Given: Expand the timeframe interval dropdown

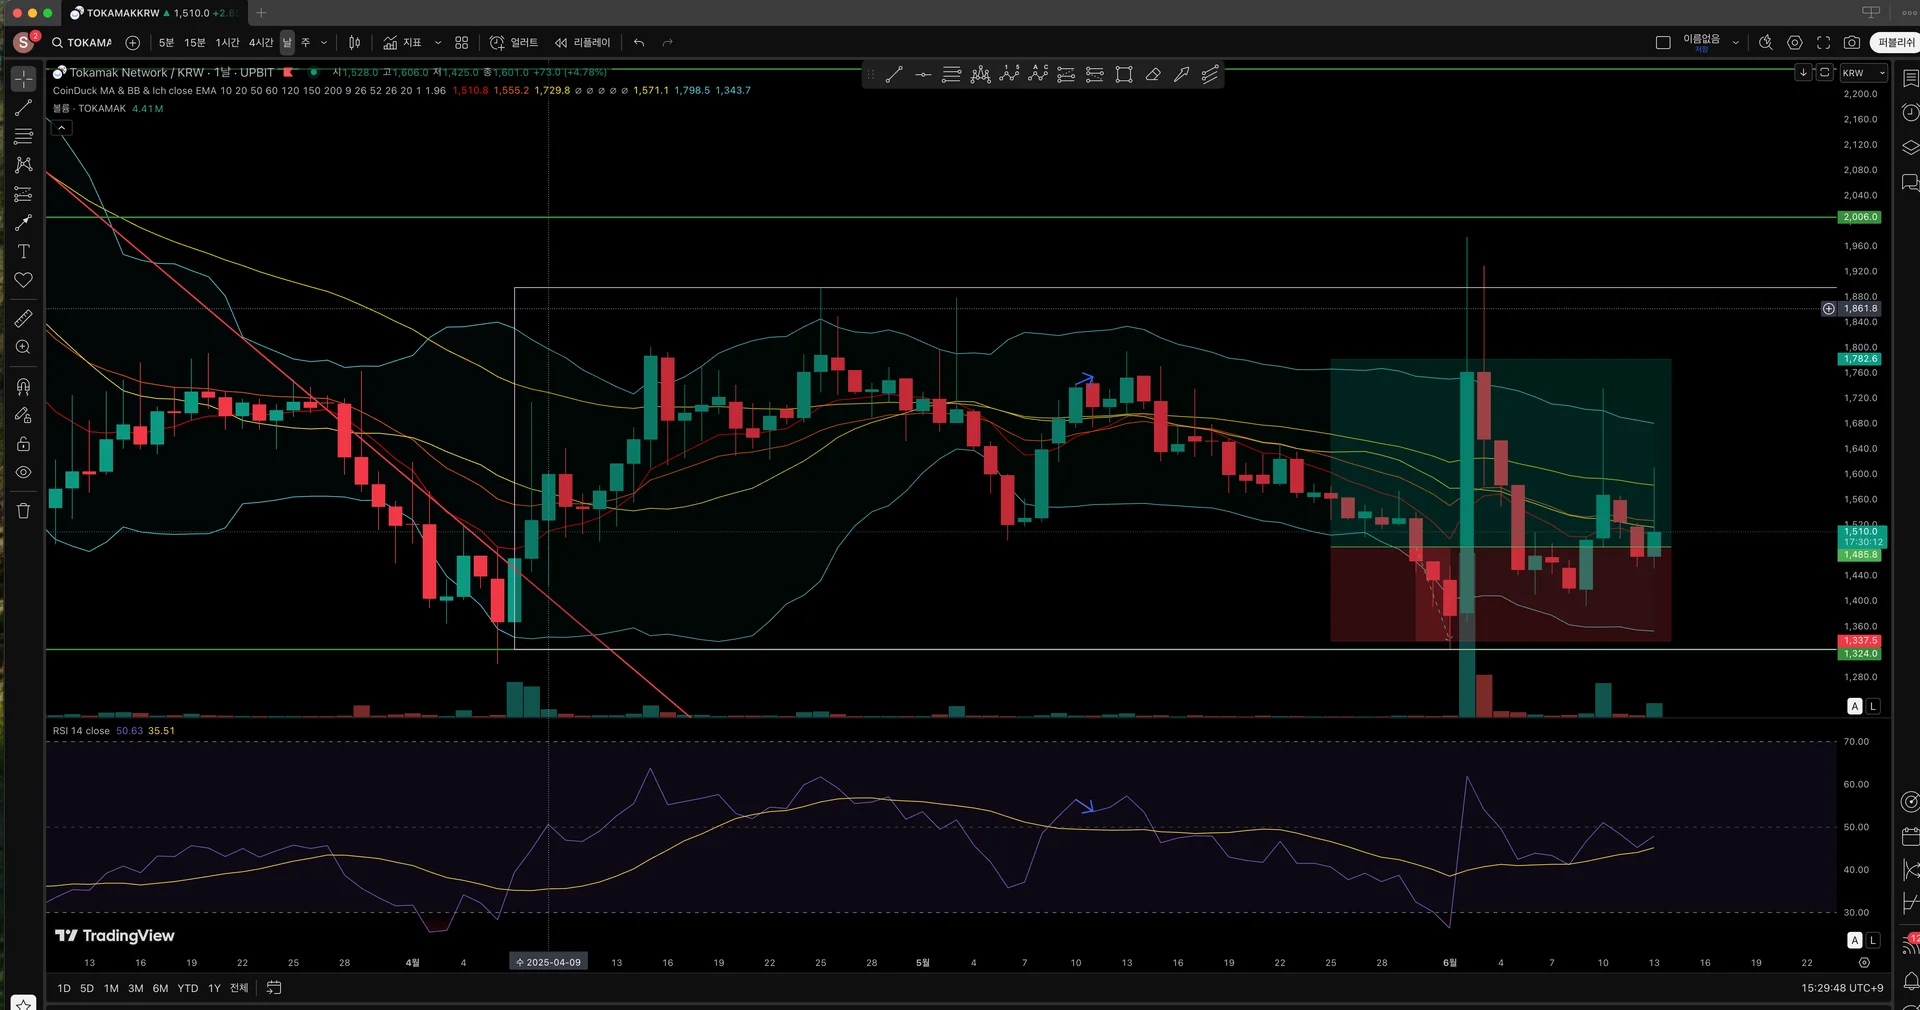Looking at the screenshot, I should (324, 42).
